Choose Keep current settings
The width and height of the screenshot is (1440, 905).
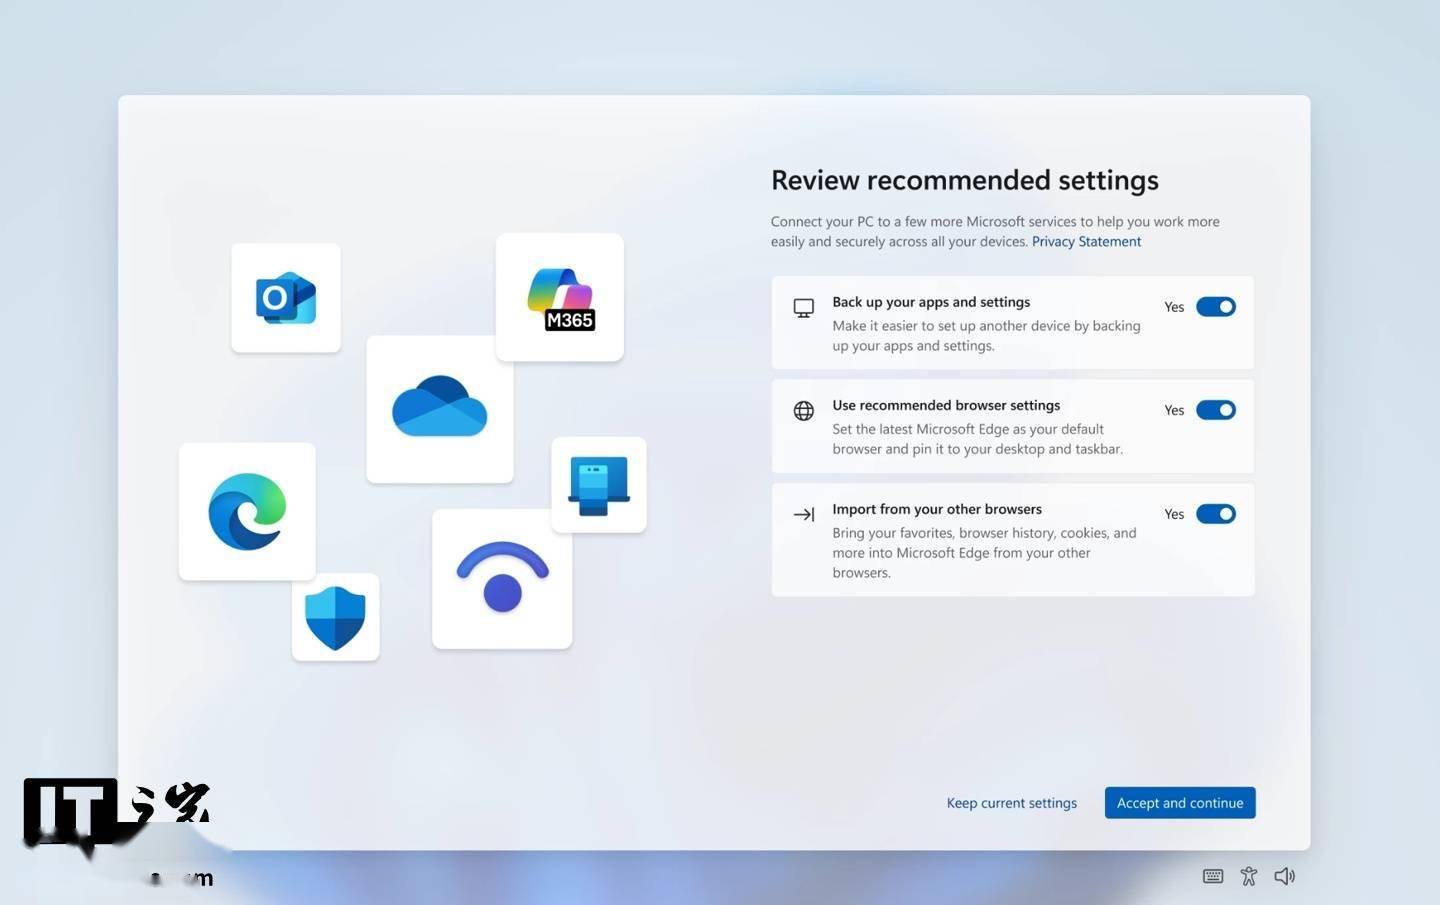(x=1012, y=803)
